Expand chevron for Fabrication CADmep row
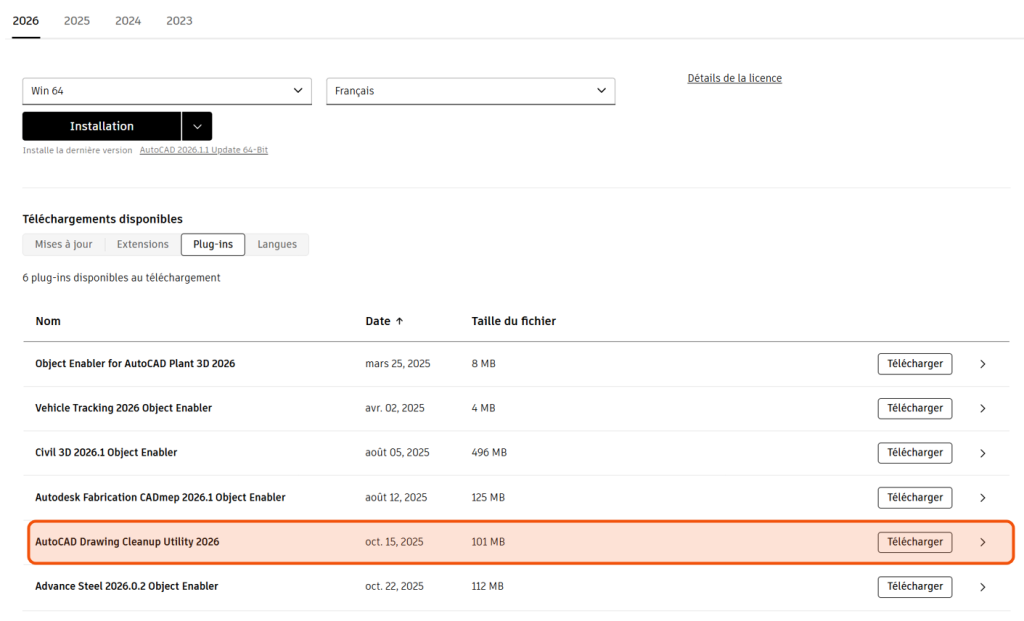The height and width of the screenshot is (621, 1024). [x=982, y=498]
